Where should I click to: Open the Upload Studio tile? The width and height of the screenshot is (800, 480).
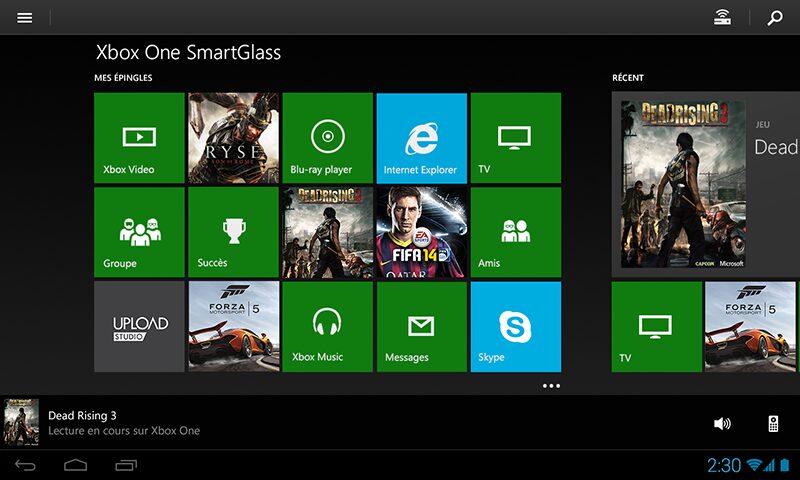139,326
